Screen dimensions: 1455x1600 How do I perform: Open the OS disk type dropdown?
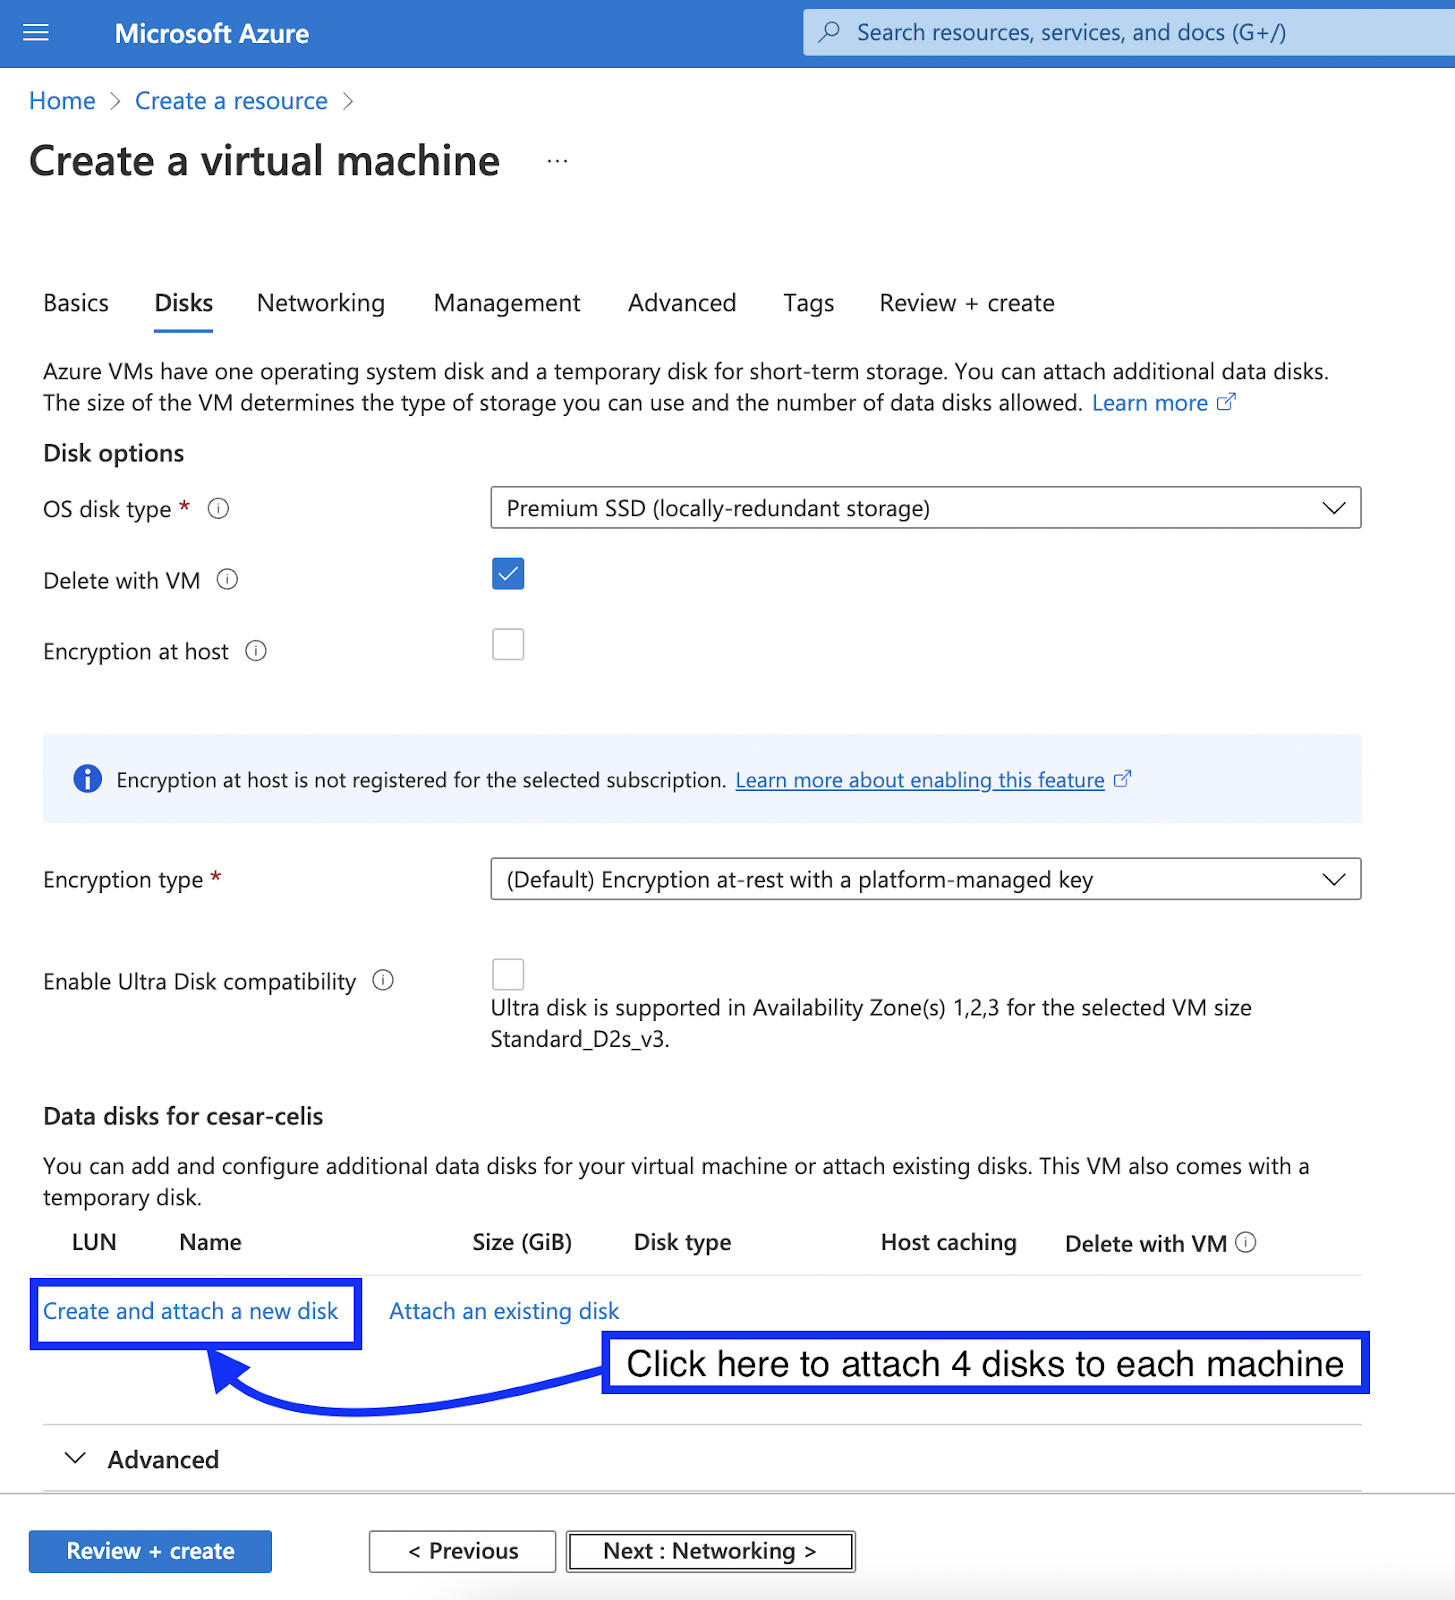coord(925,508)
